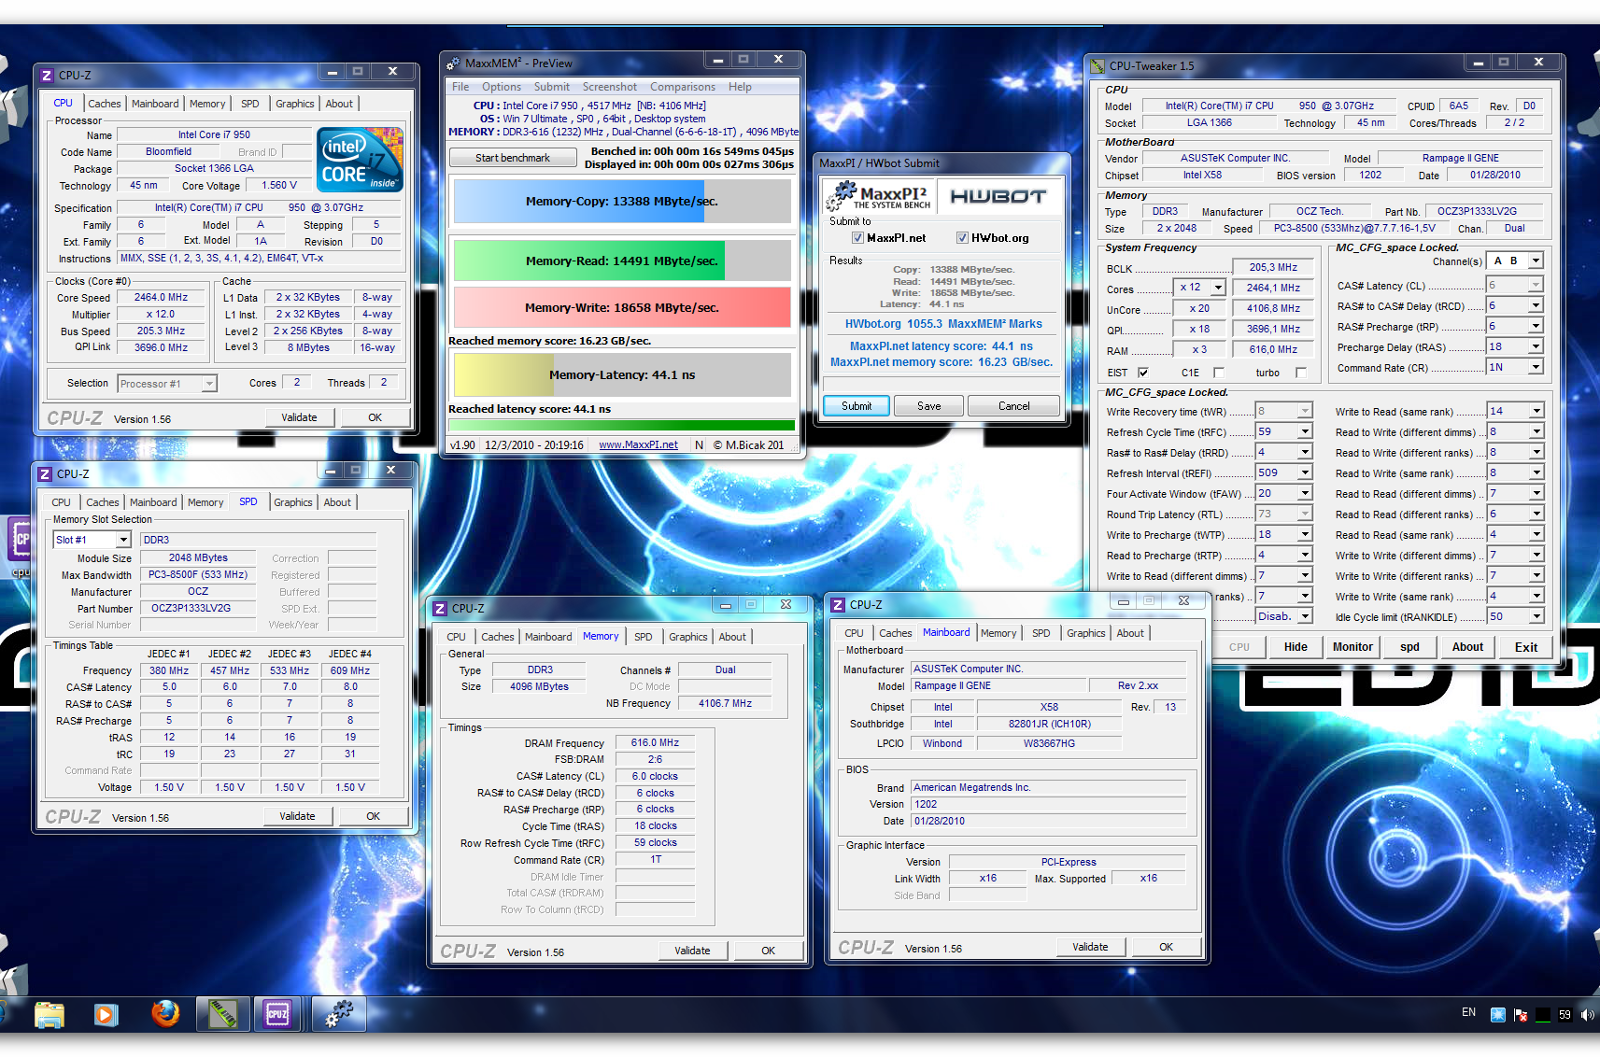Click the CPU-Tweaker title bar icon

1097,66
